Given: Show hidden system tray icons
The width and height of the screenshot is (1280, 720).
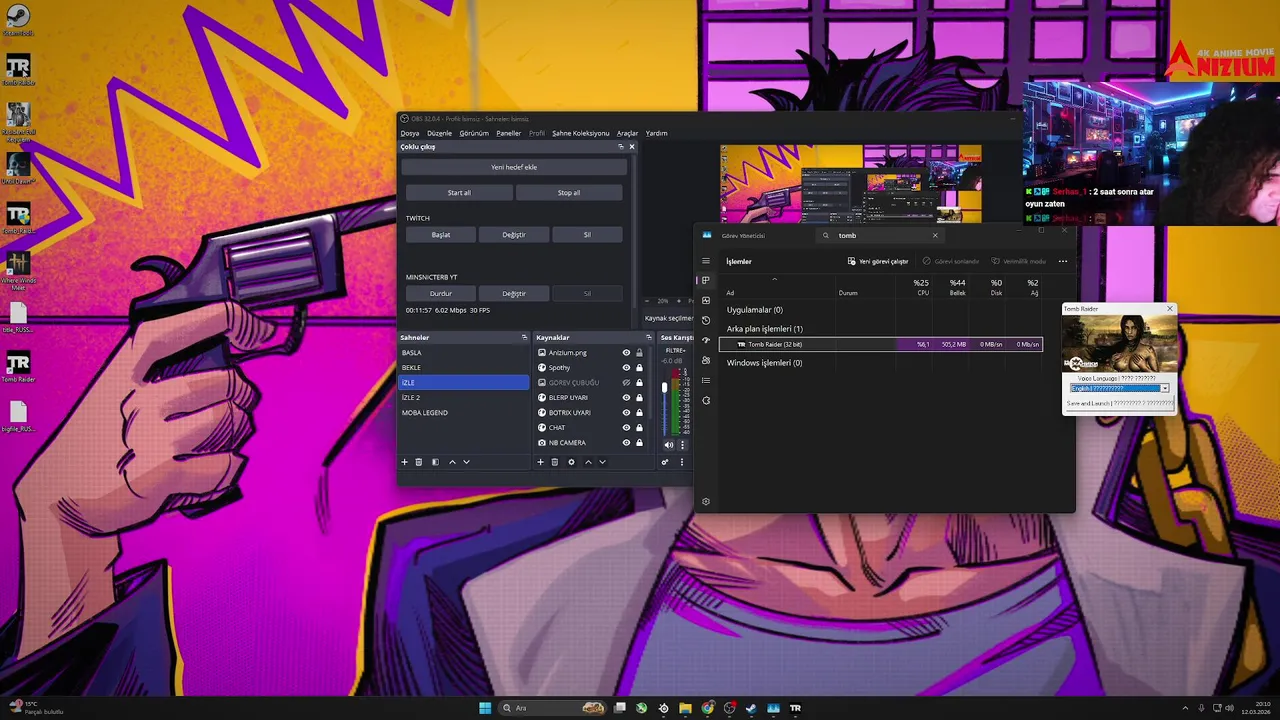Looking at the screenshot, I should [x=1185, y=708].
